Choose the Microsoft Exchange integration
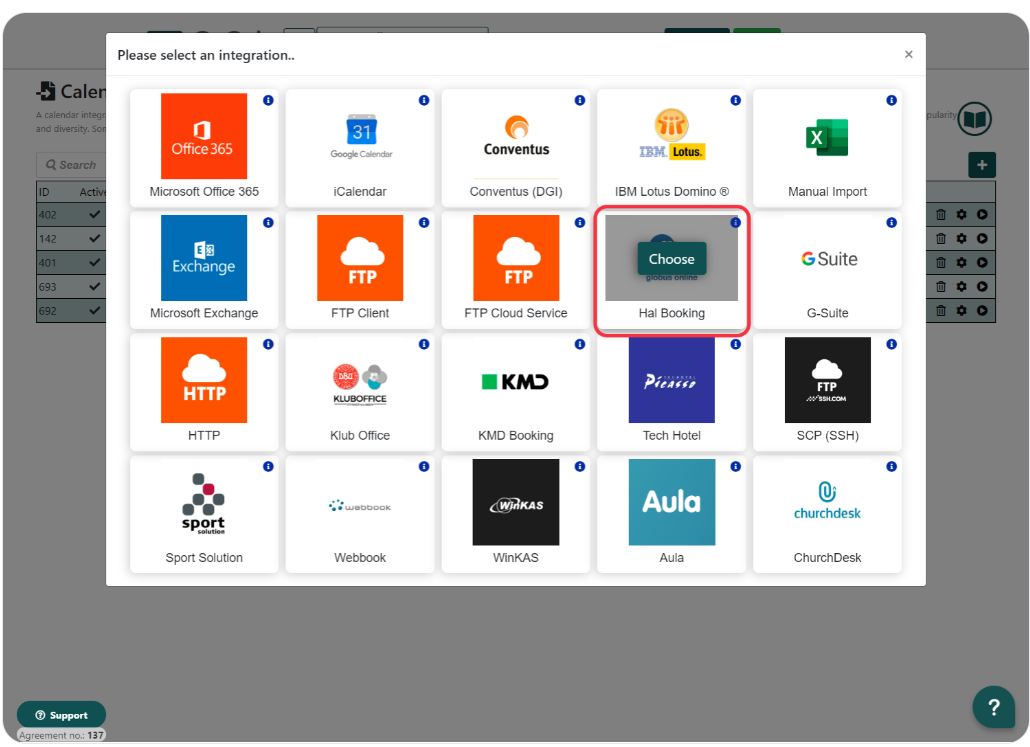This screenshot has height=747, width=1030. click(204, 269)
